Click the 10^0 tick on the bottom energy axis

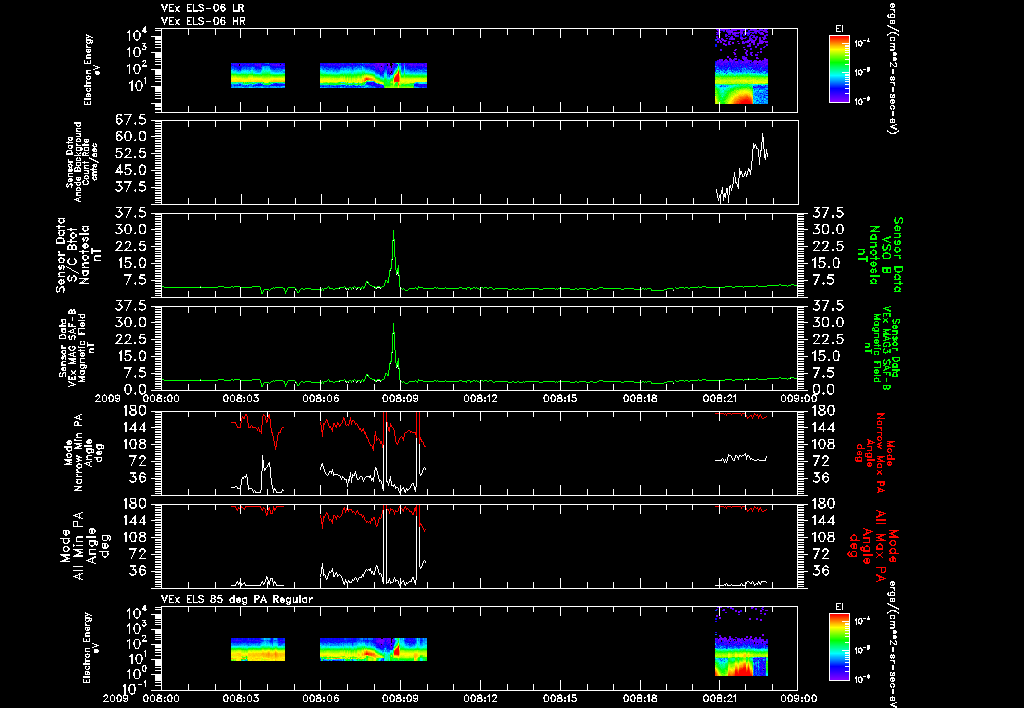[x=136, y=673]
